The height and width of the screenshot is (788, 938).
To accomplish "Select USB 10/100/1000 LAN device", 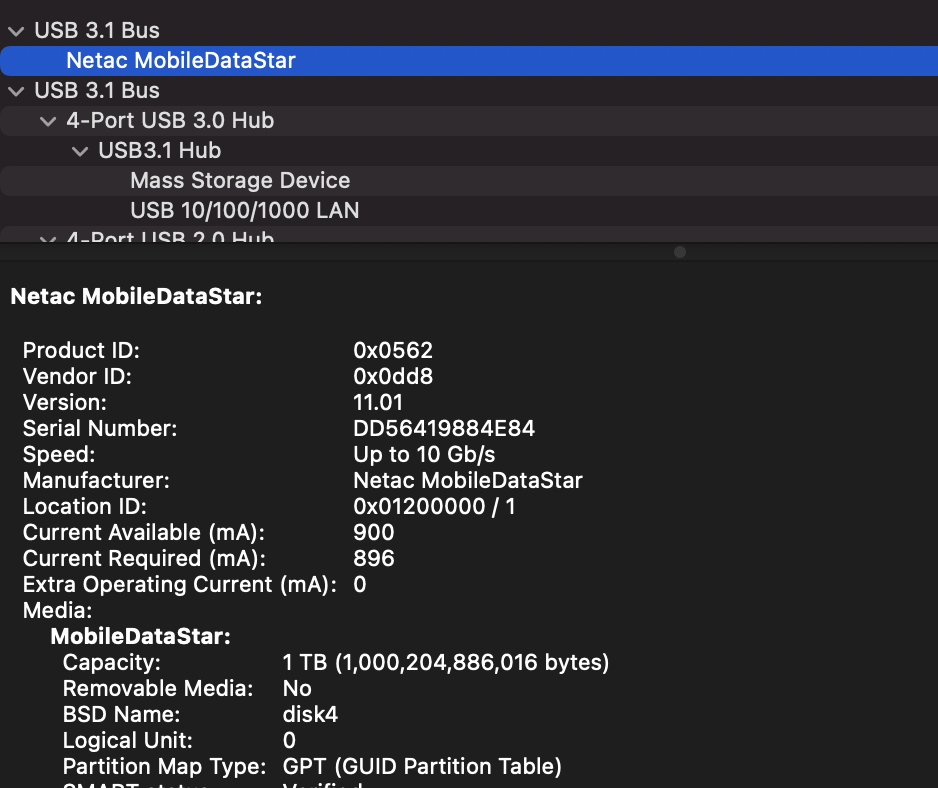I will (245, 210).
